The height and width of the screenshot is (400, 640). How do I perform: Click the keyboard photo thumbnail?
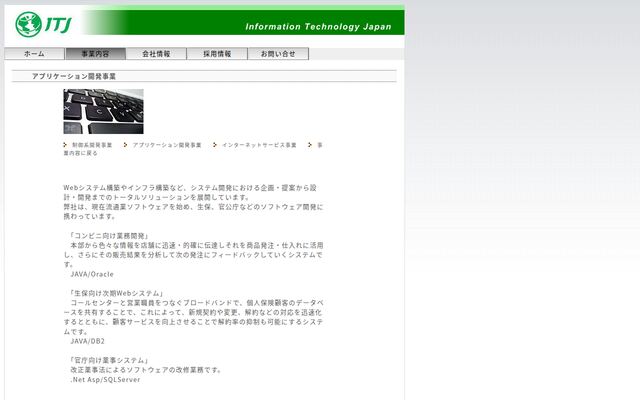click(103, 111)
